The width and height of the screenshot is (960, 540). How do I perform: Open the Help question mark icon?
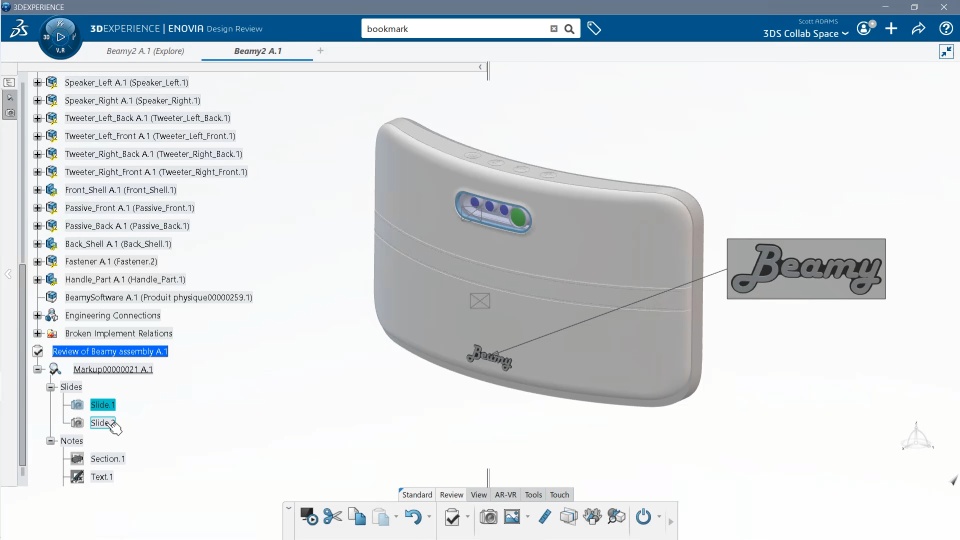[x=946, y=28]
